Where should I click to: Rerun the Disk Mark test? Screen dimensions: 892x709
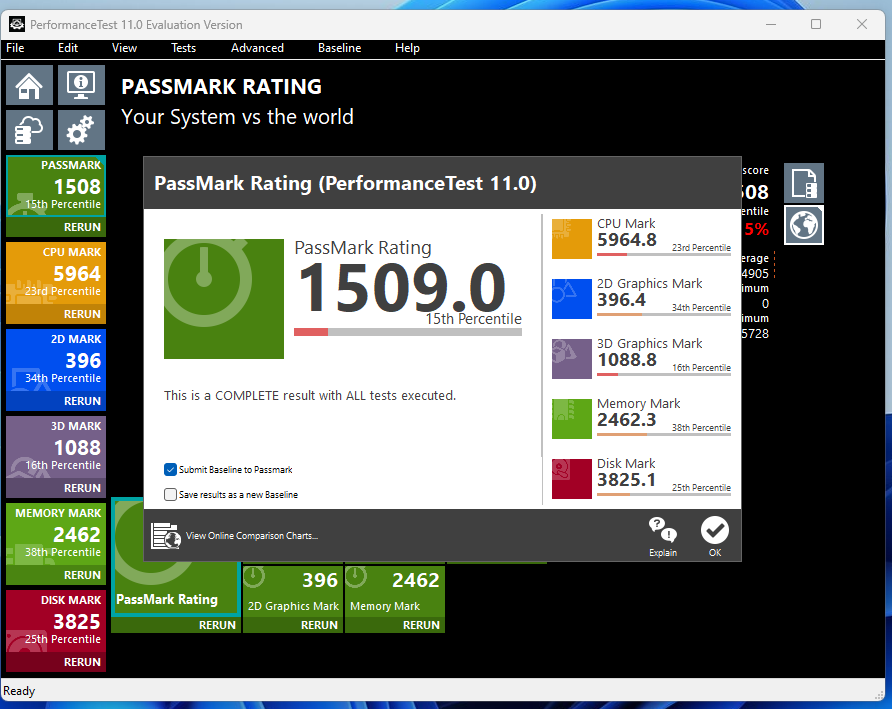pos(82,662)
